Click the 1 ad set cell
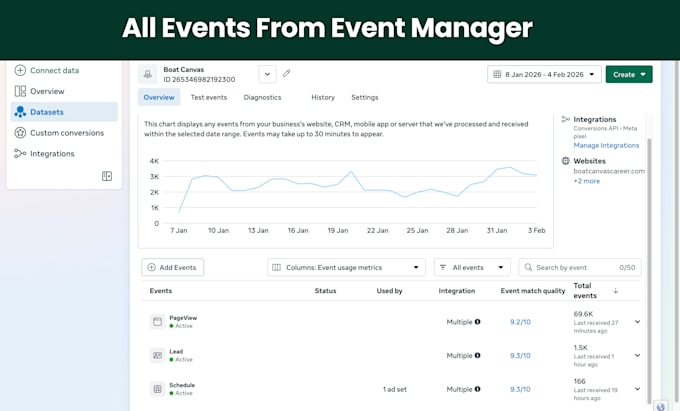680x411 pixels. 395,389
